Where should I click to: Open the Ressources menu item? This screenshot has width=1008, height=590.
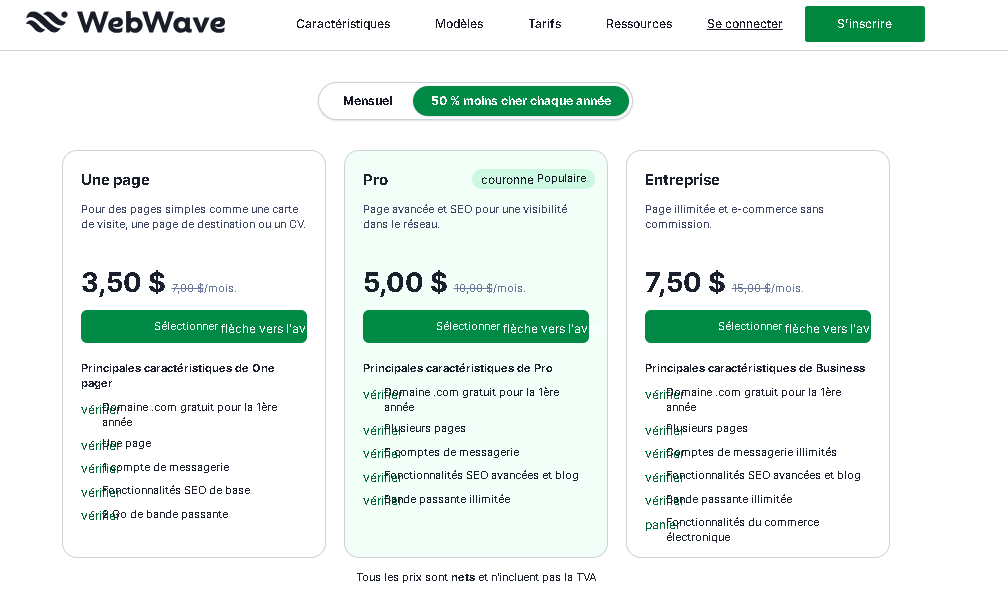click(639, 23)
